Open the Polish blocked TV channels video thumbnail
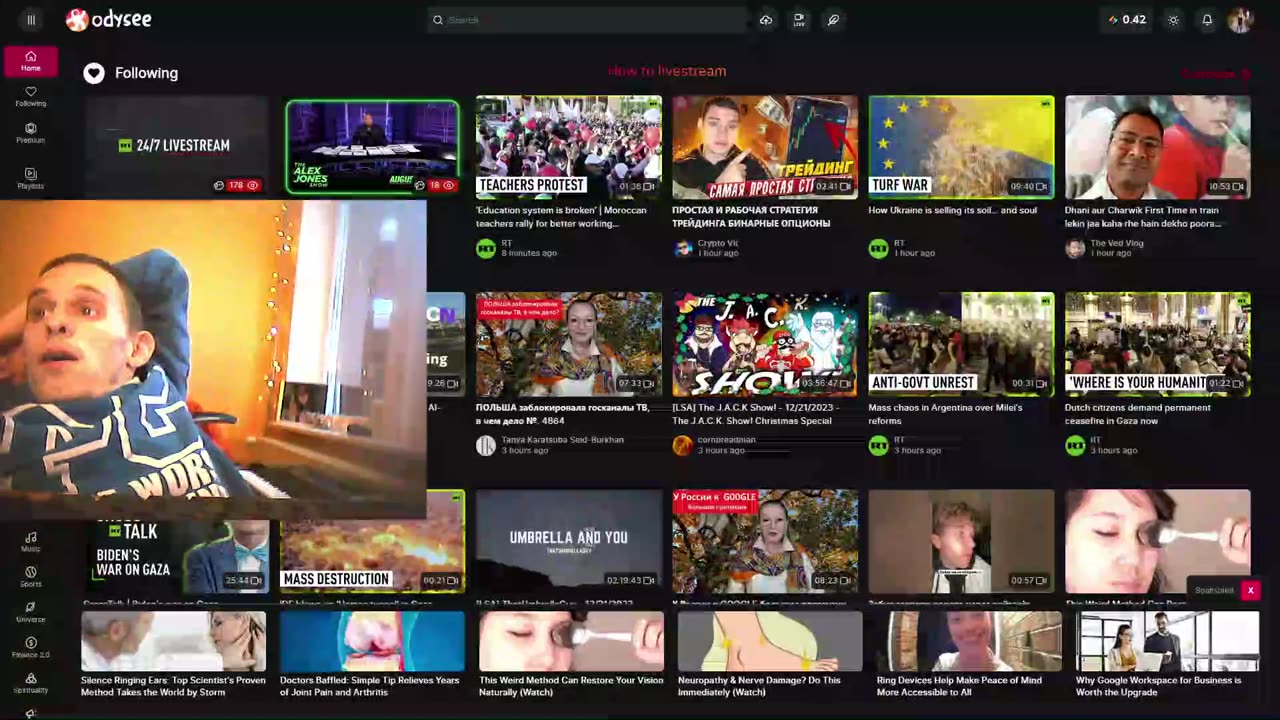Screen dimensions: 1280x720 [569, 344]
